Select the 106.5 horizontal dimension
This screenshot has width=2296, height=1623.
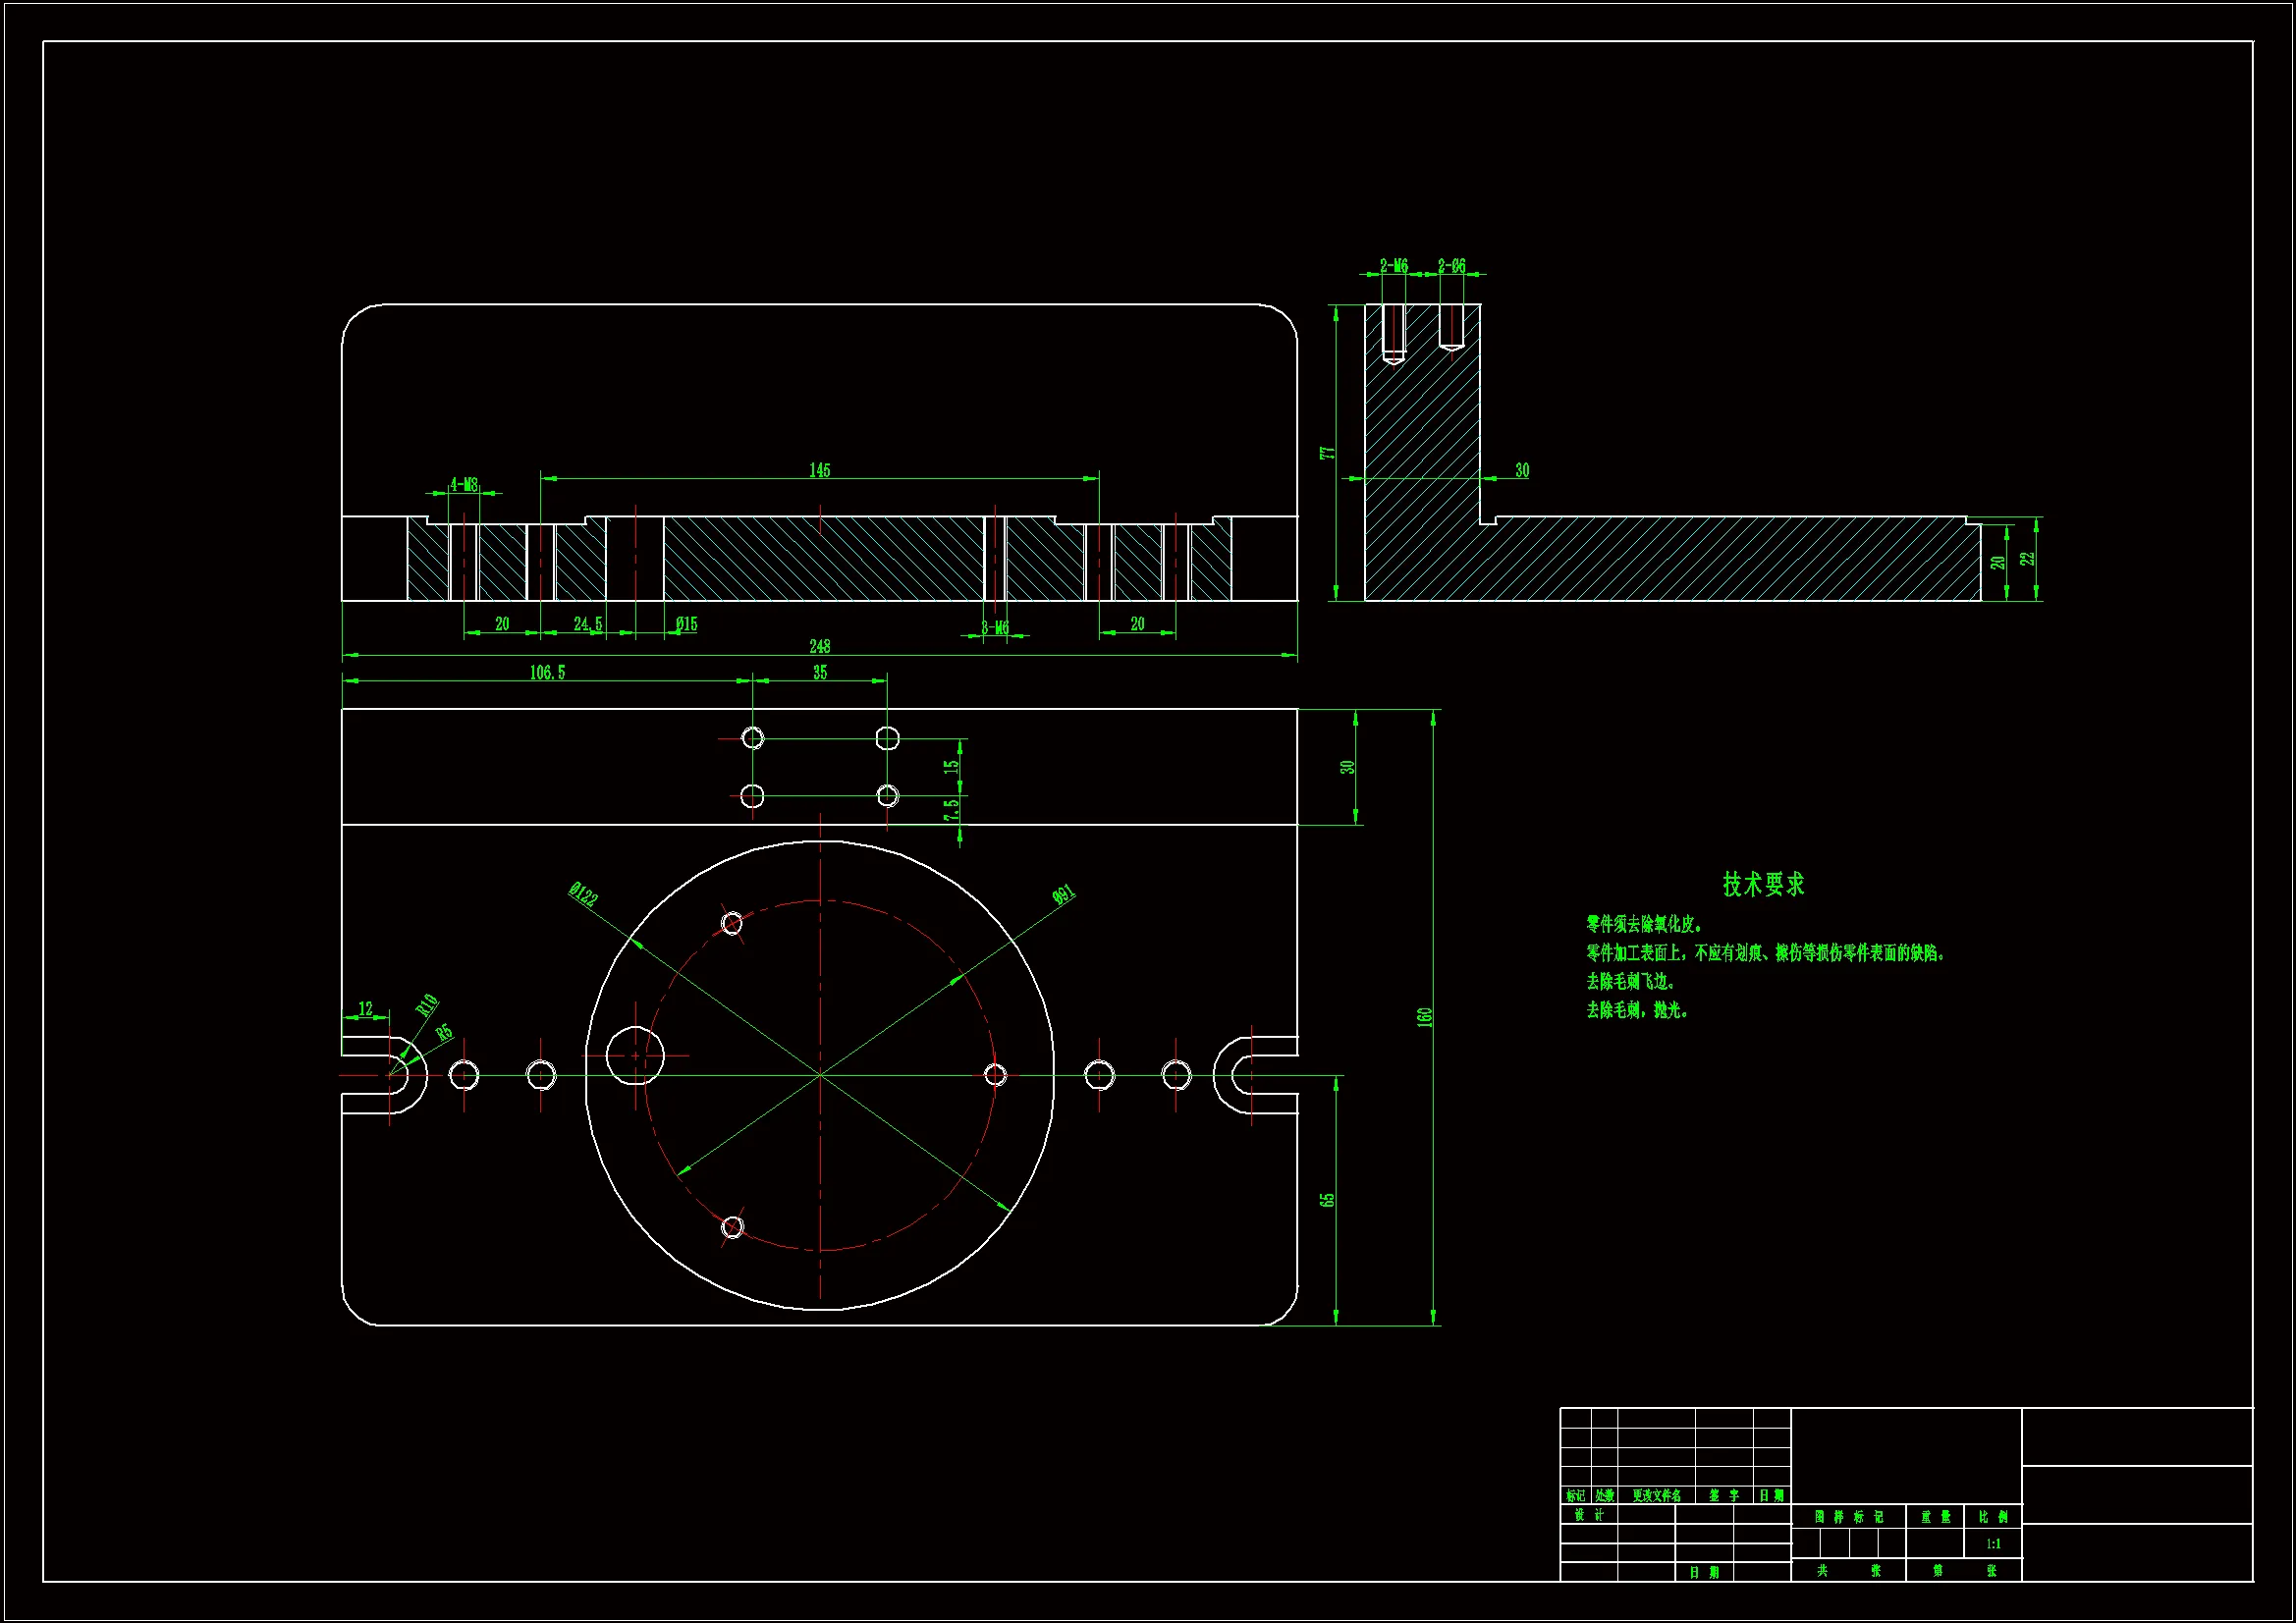pyautogui.click(x=547, y=672)
